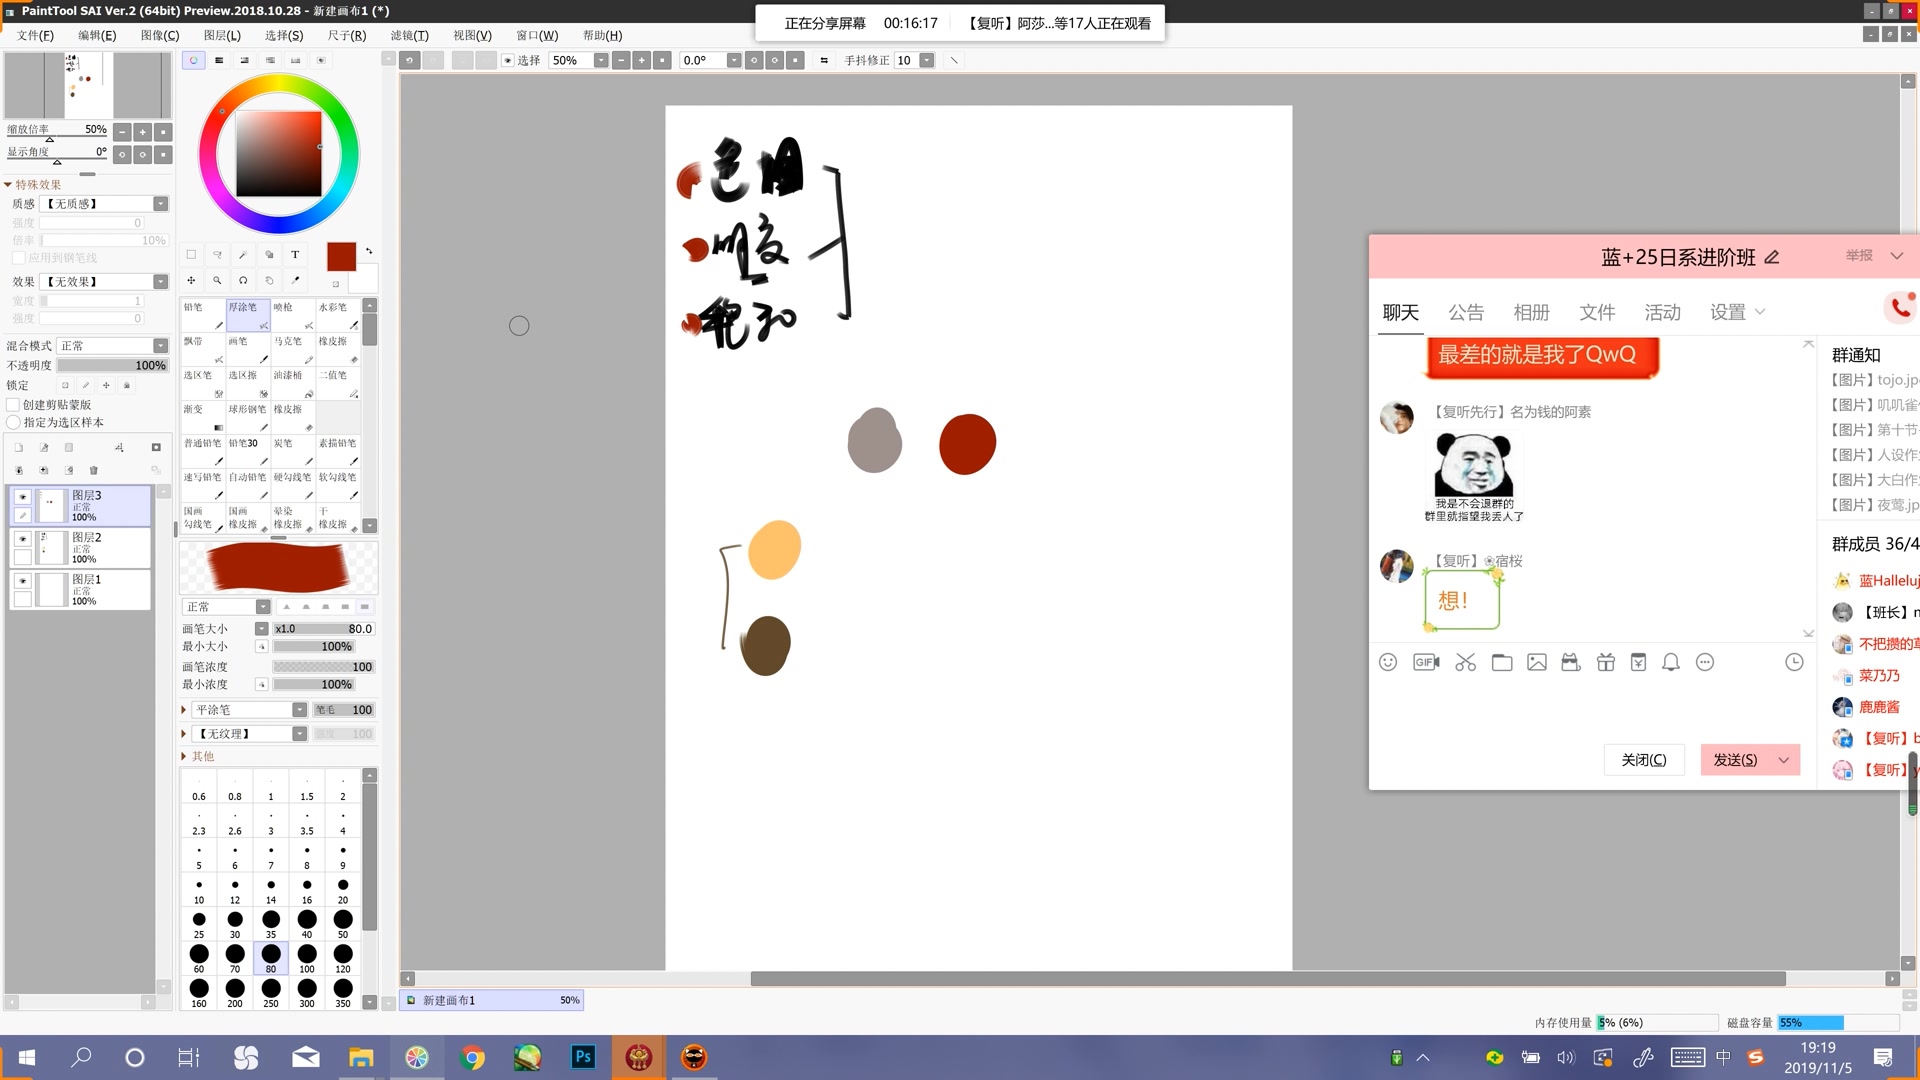
Task: Click the voice call phone icon
Action: coord(1901,307)
